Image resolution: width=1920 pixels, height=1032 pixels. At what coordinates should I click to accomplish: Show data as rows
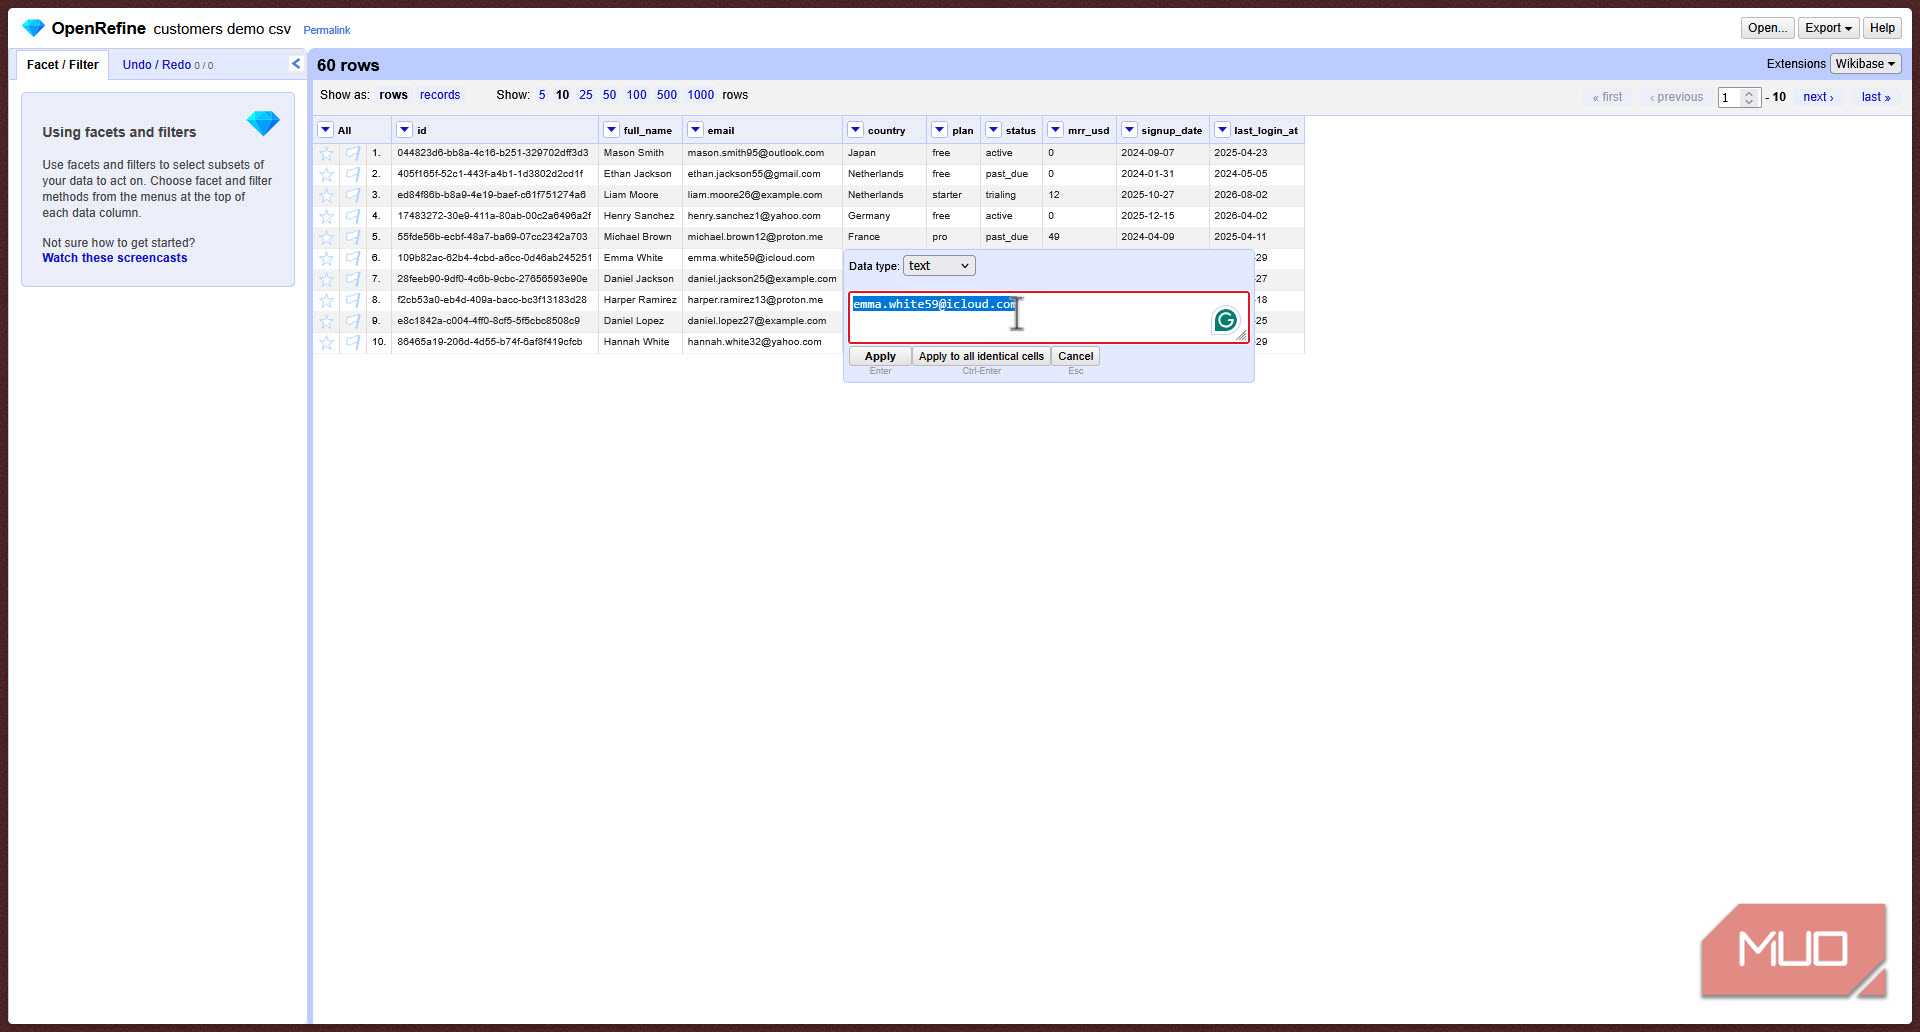click(x=393, y=95)
